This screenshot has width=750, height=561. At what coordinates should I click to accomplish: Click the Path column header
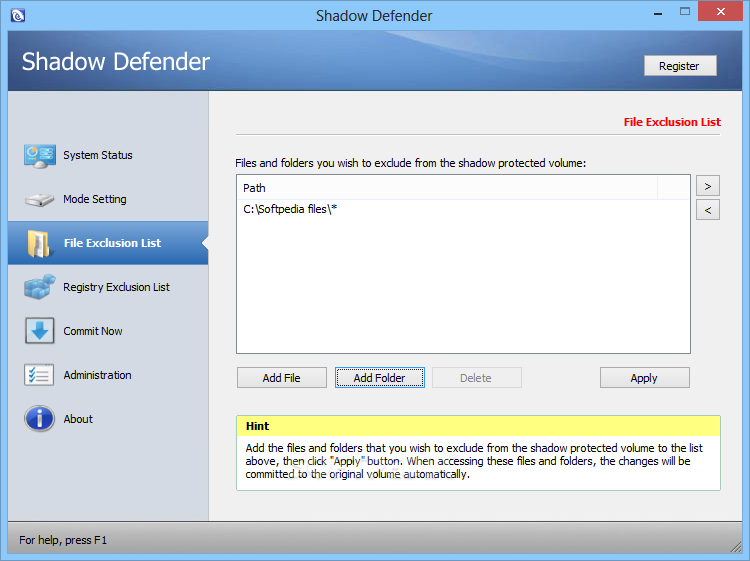pos(447,188)
